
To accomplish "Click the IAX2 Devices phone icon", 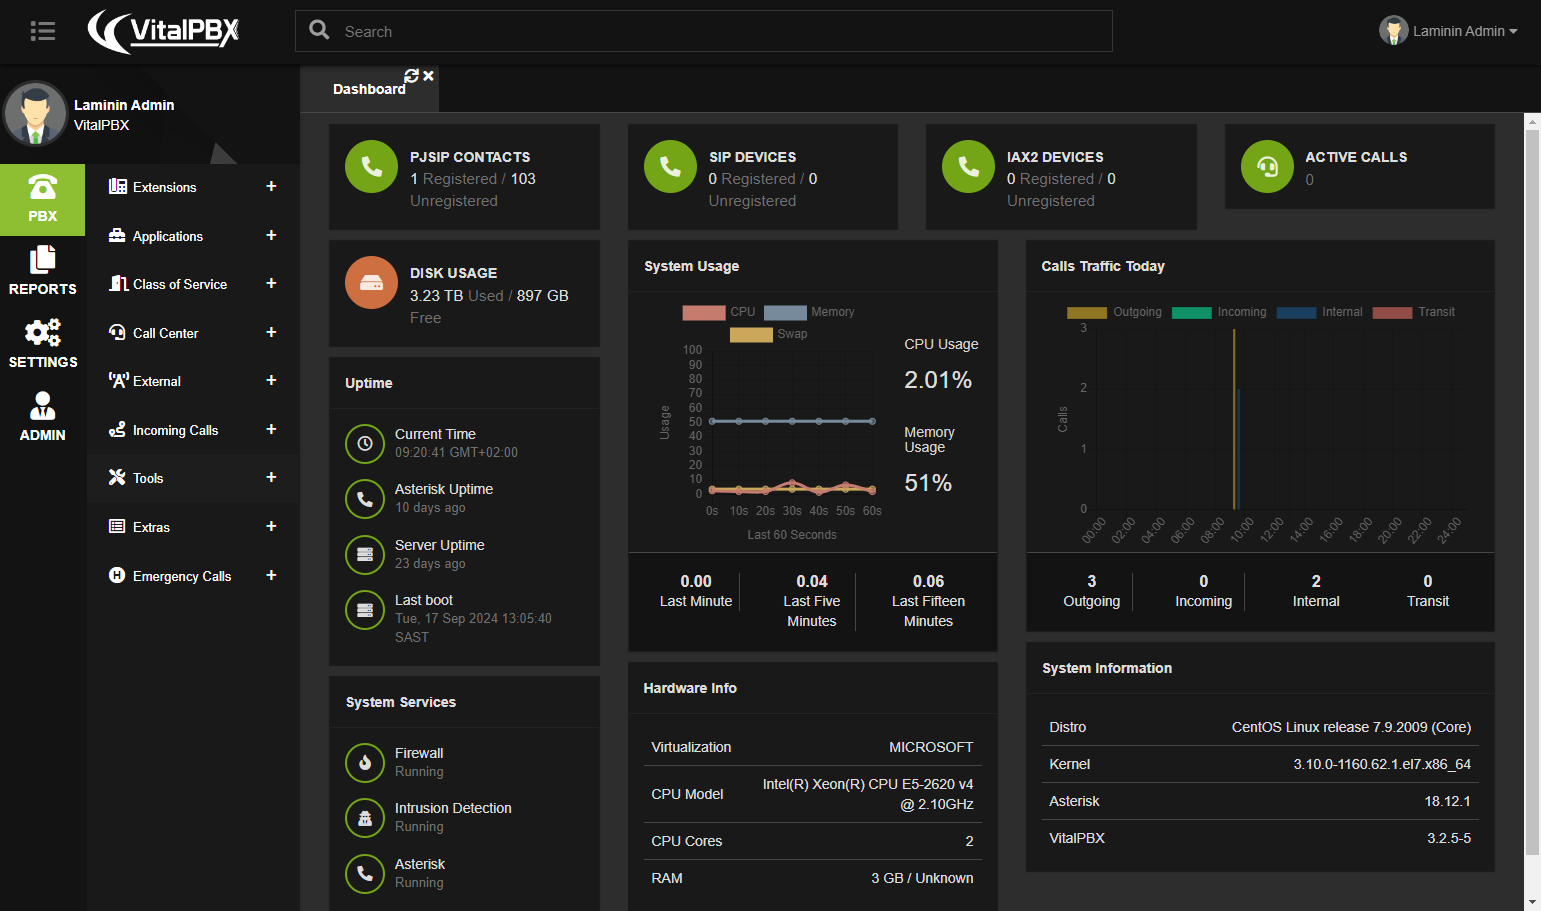I will point(968,166).
